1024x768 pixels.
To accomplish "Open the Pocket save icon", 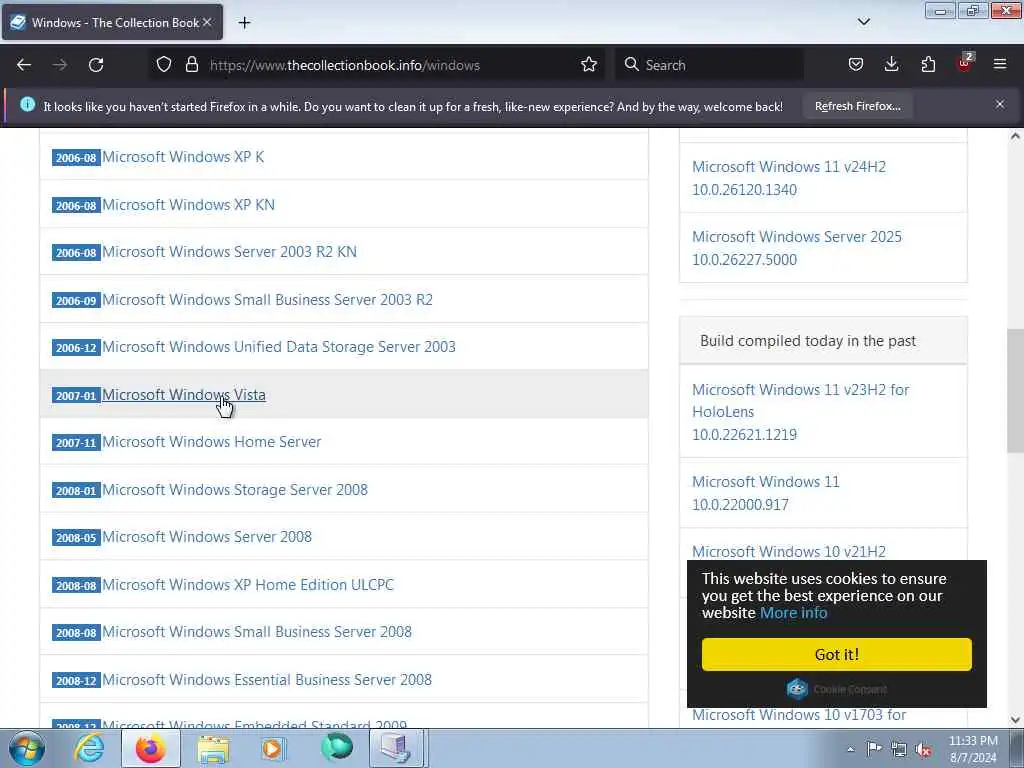I will (x=856, y=65).
